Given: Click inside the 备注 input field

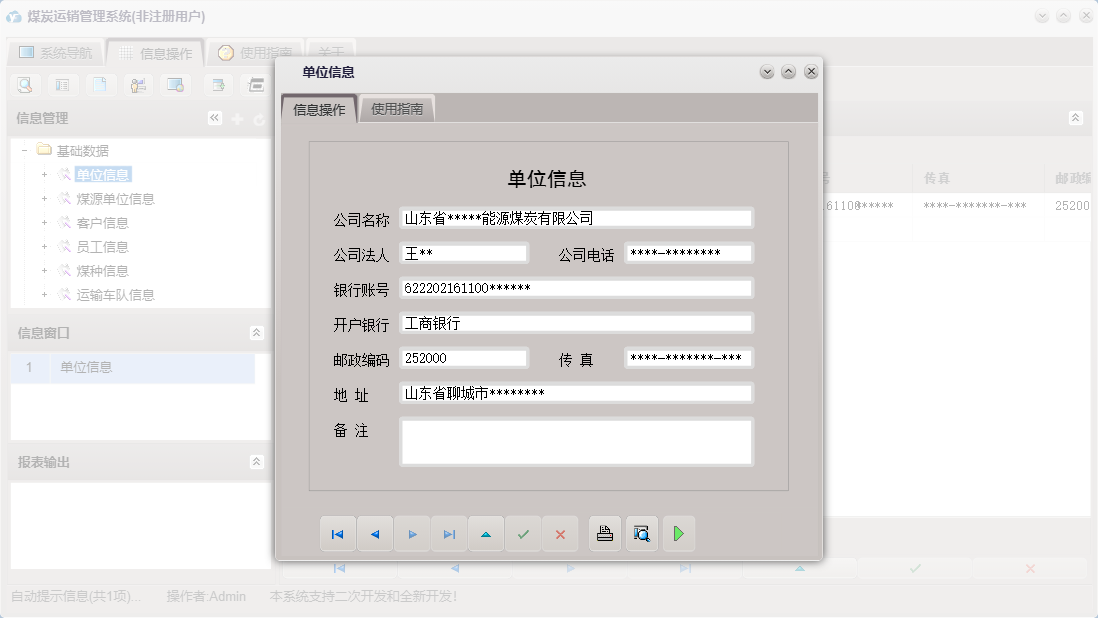Looking at the screenshot, I should (577, 440).
